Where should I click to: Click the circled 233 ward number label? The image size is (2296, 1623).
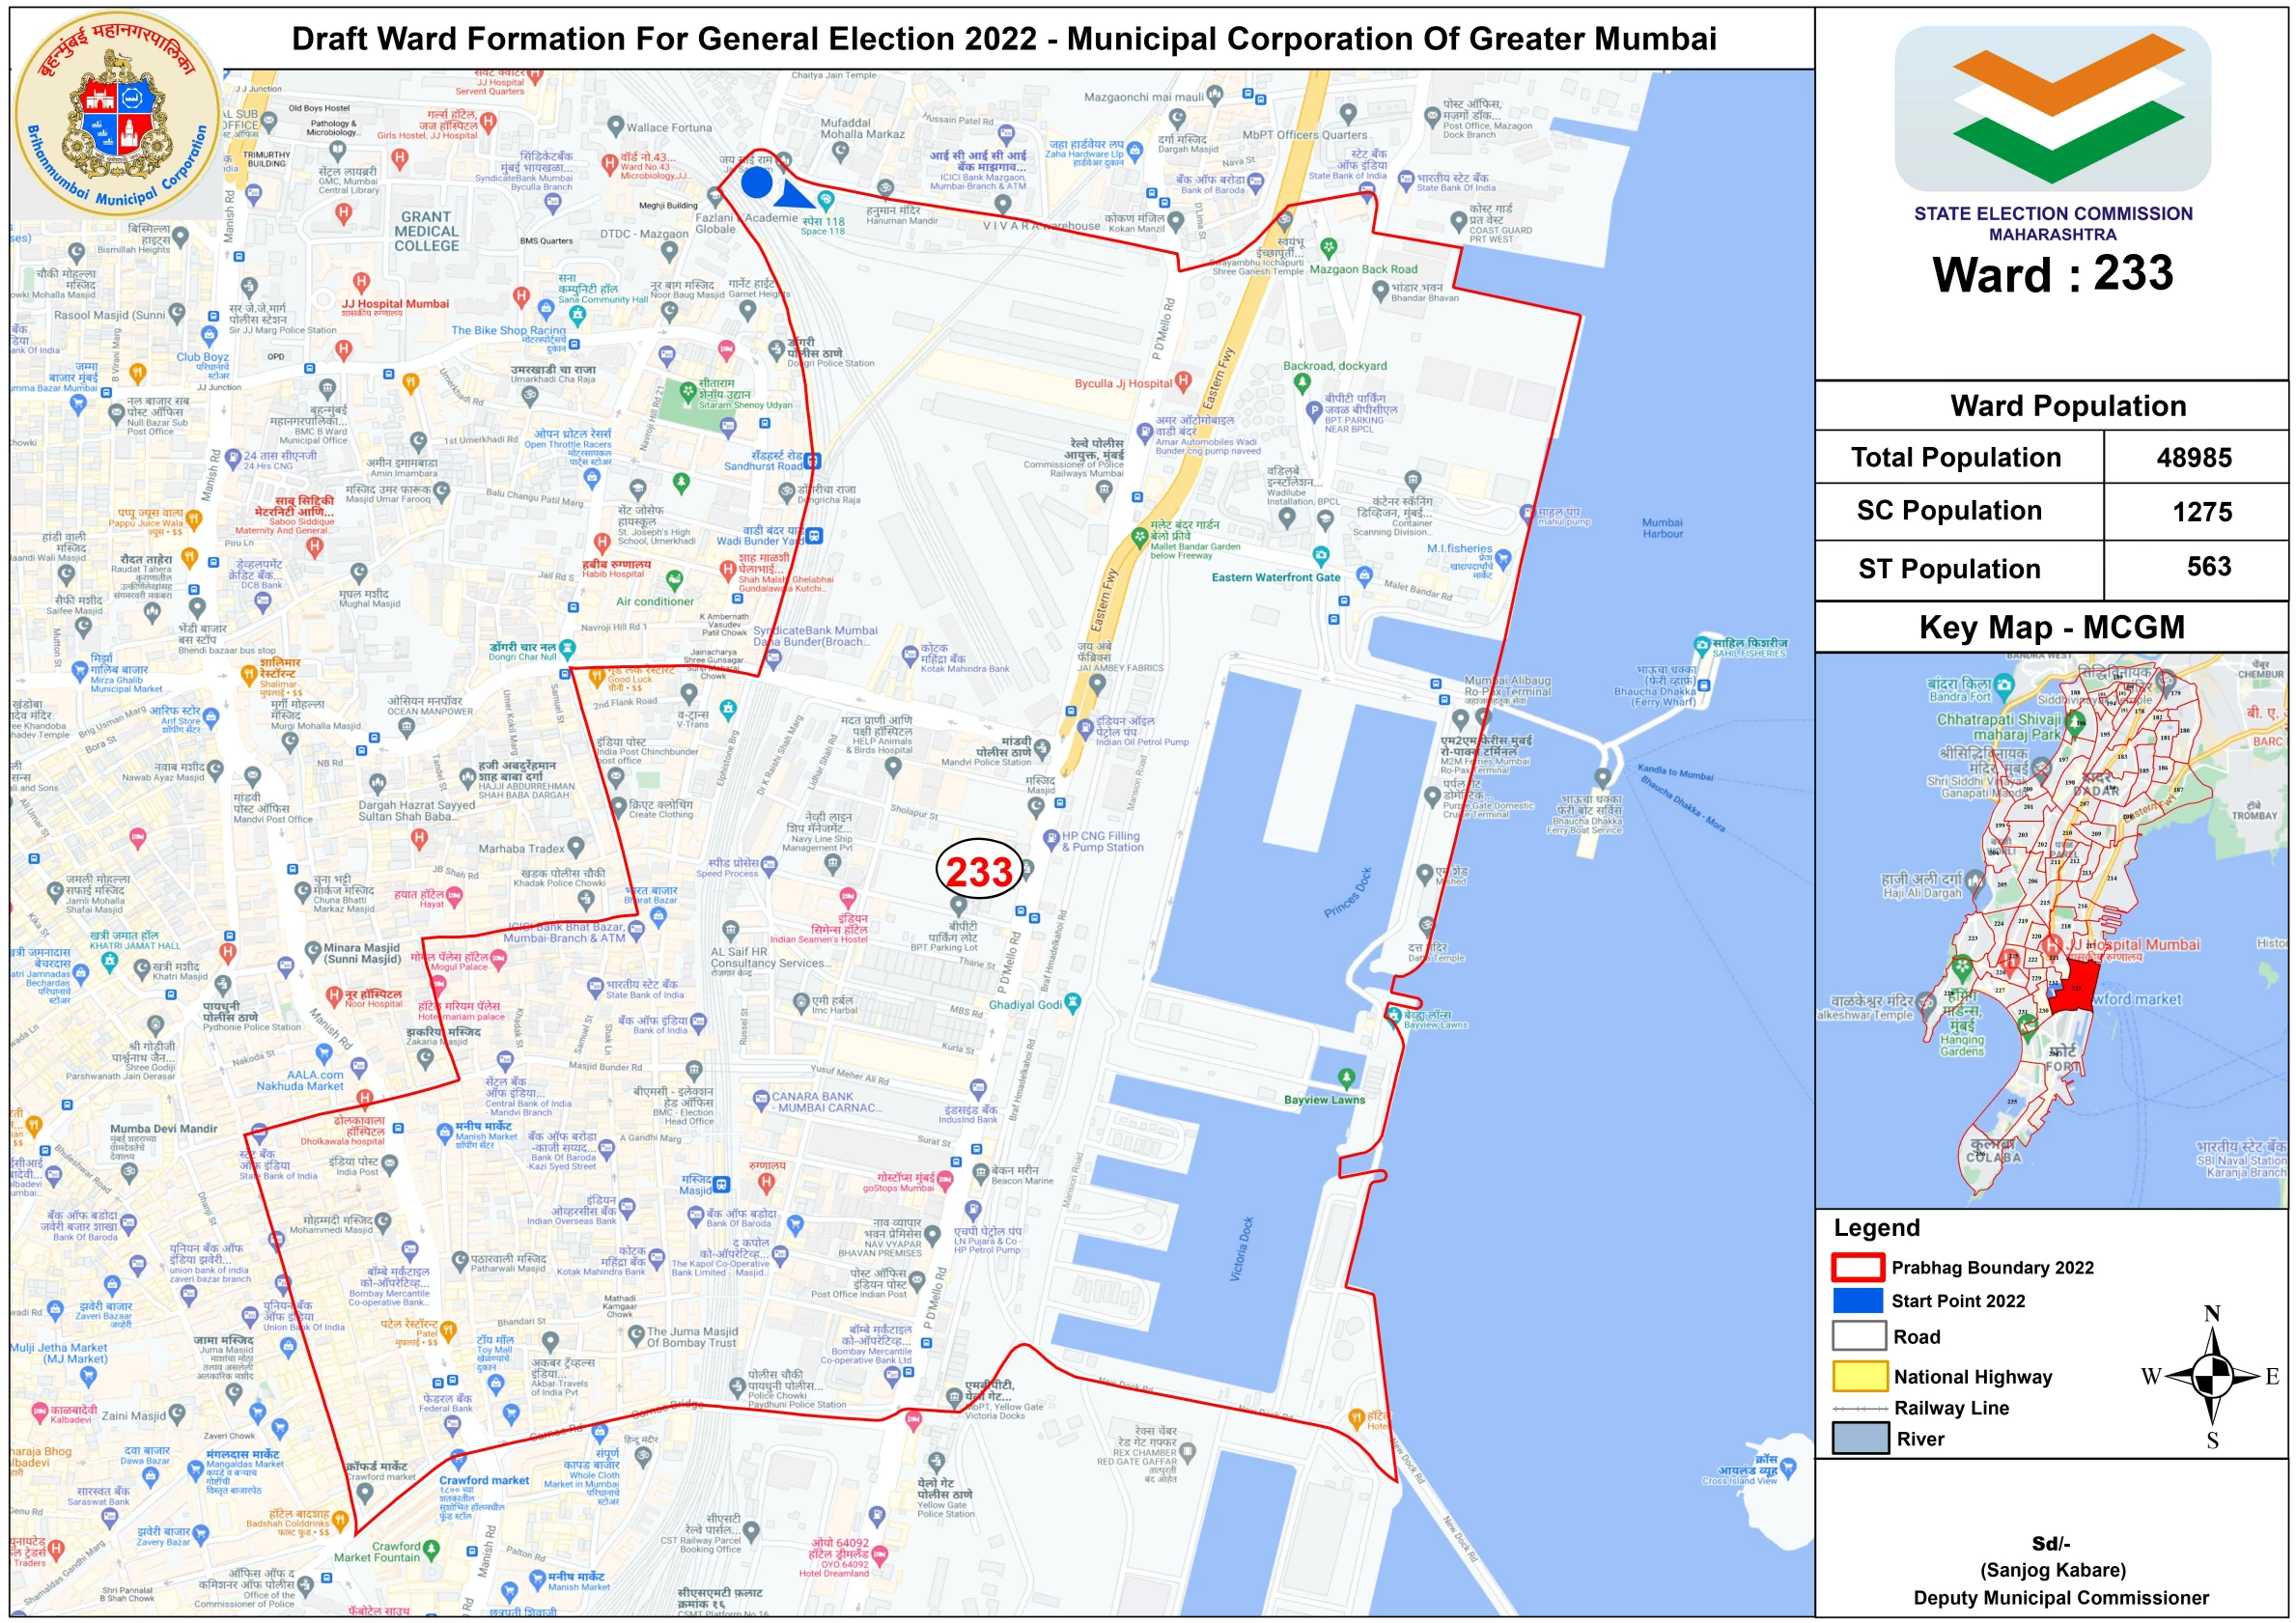(x=979, y=870)
